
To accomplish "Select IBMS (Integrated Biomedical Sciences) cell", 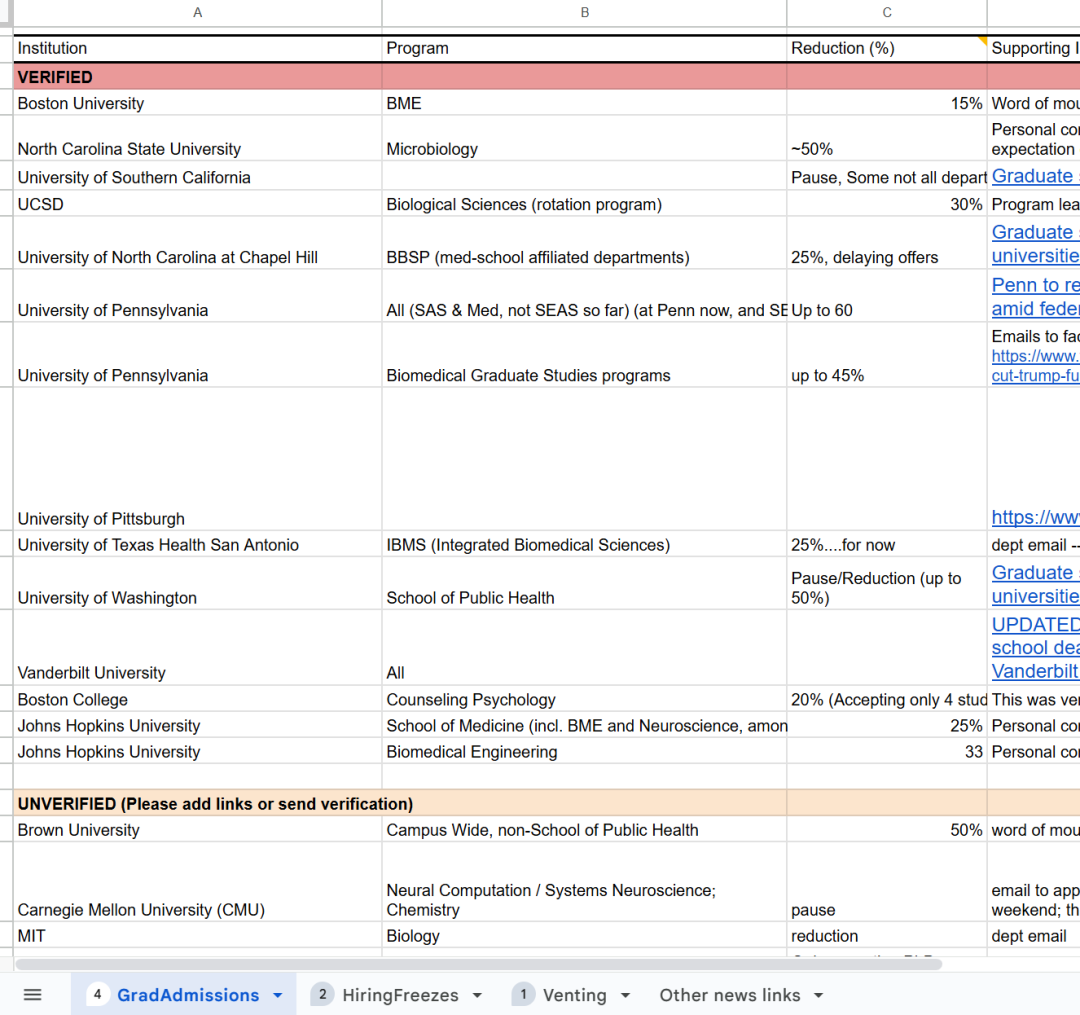I will pyautogui.click(x=584, y=544).
